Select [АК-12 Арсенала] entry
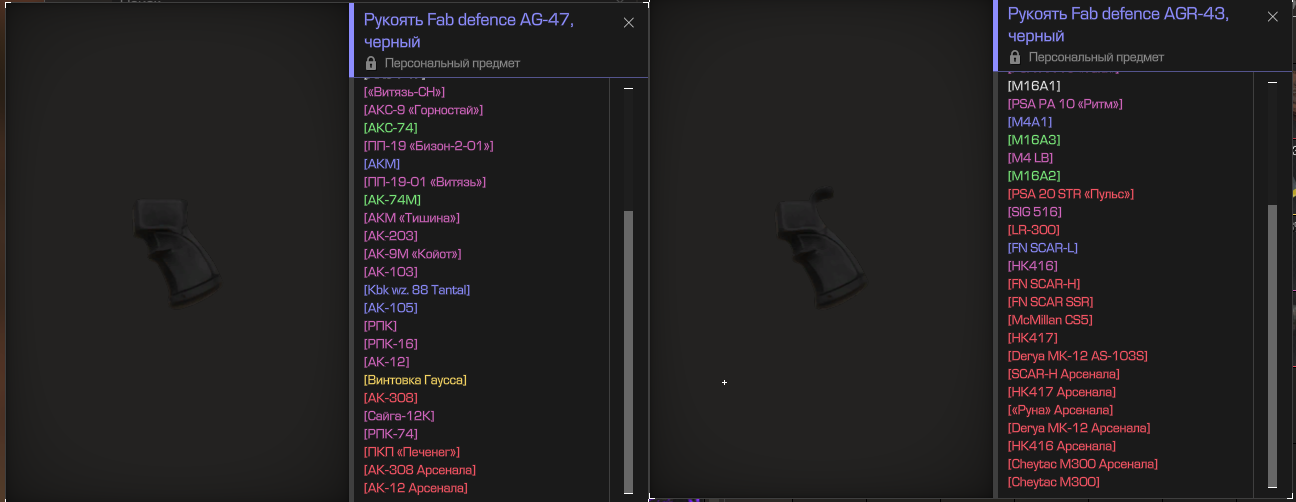Viewport: 1296px width, 502px height. 415,488
